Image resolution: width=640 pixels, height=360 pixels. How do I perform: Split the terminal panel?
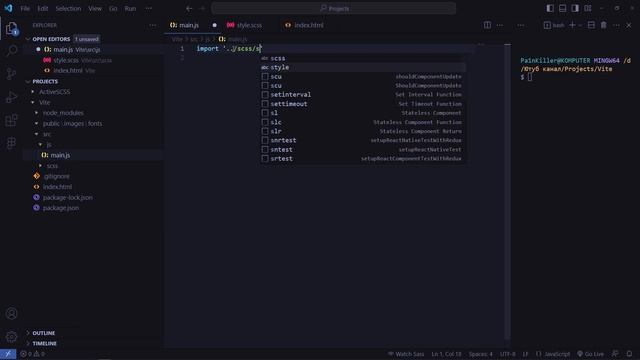pyautogui.click(x=591, y=25)
